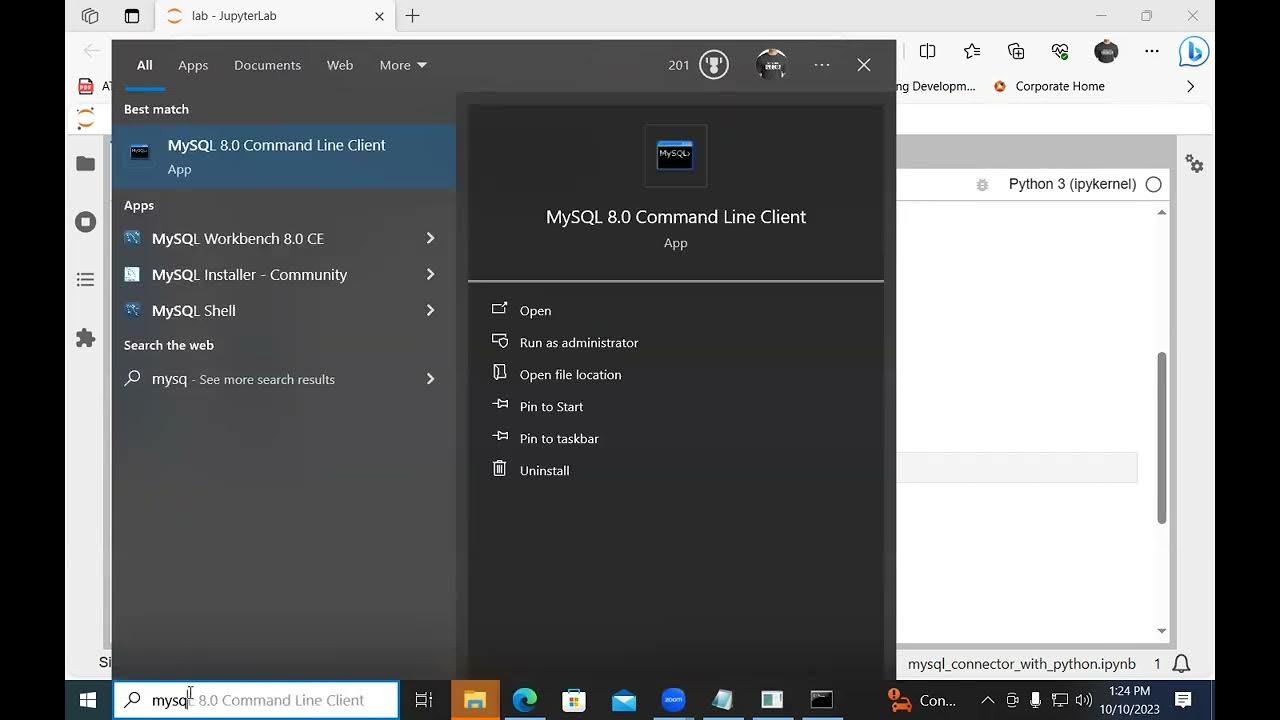Expand the More filter dropdown
Screen dimensions: 1280x720
[403, 65]
